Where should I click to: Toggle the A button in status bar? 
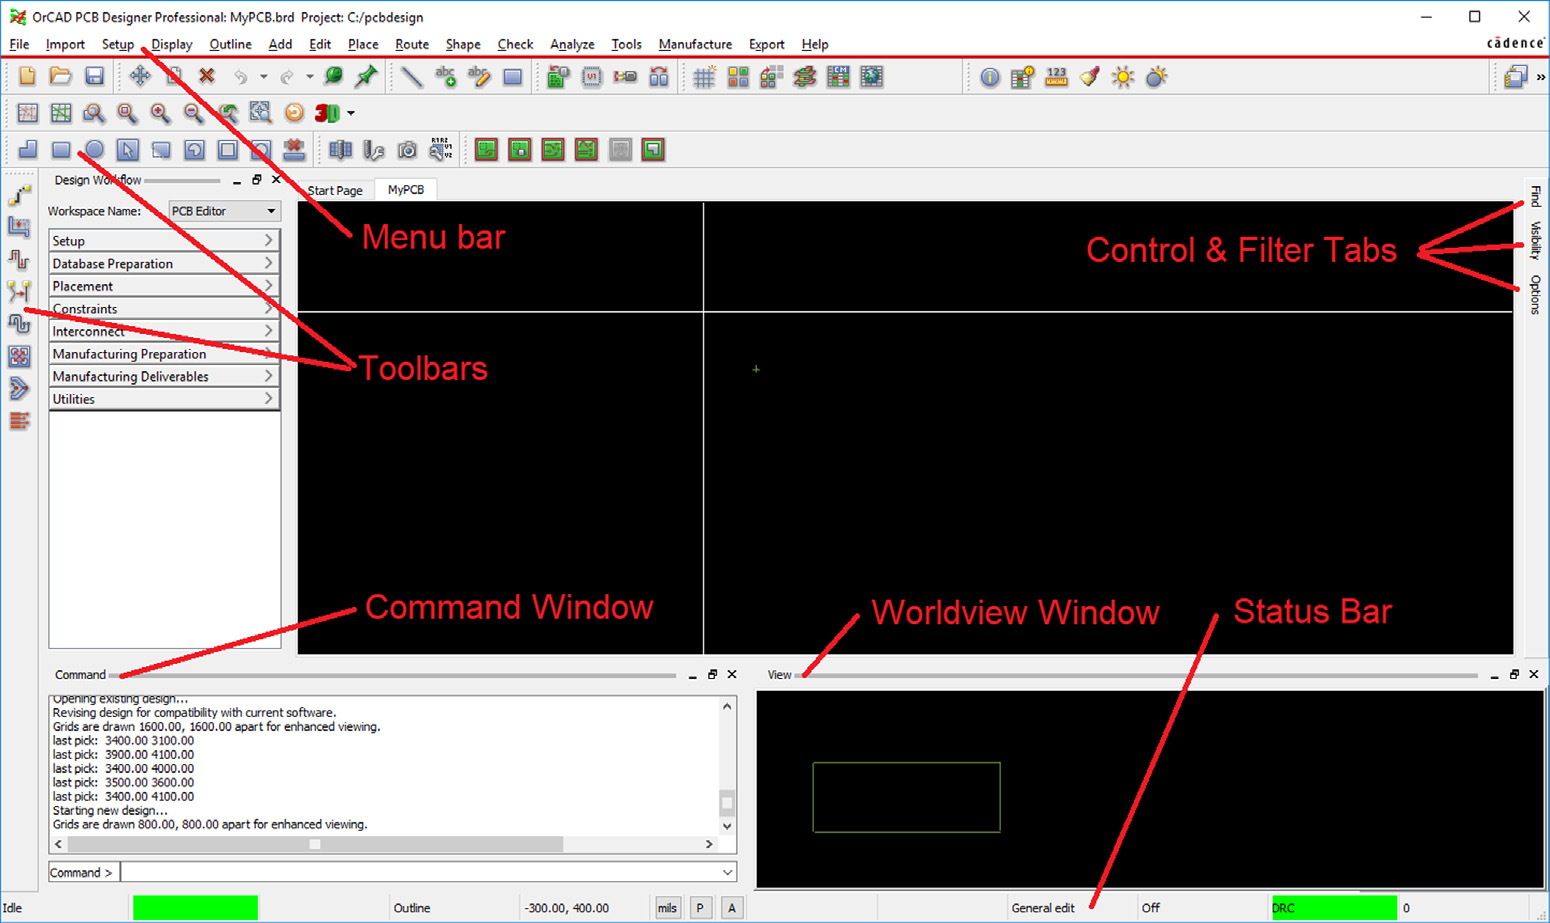coord(732,908)
